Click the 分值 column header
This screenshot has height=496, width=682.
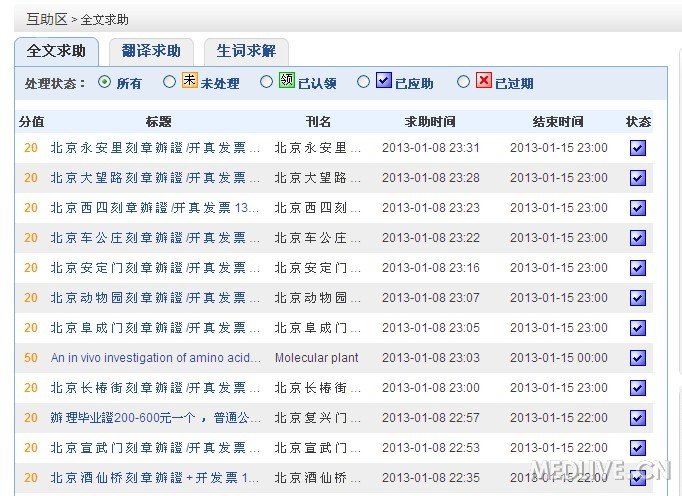tap(31, 122)
